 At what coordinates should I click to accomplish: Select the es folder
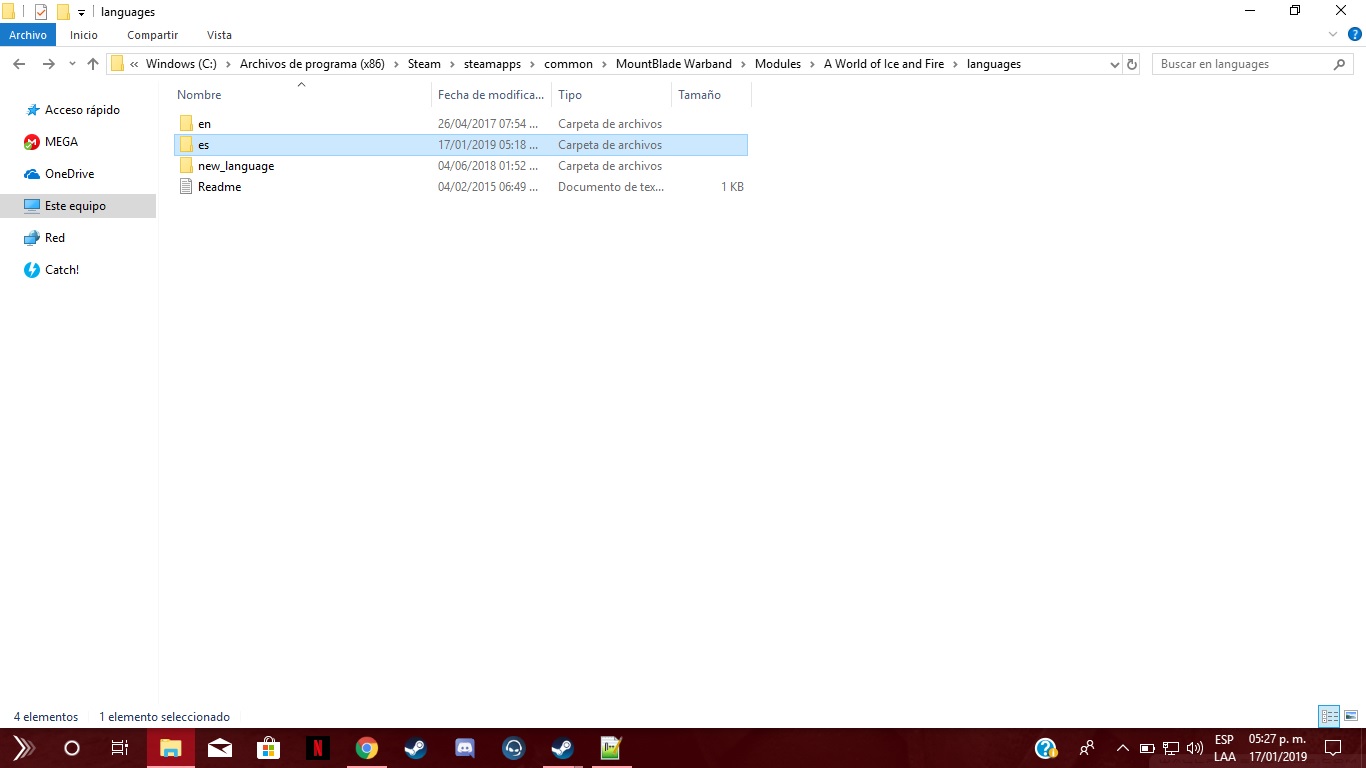pyautogui.click(x=460, y=145)
